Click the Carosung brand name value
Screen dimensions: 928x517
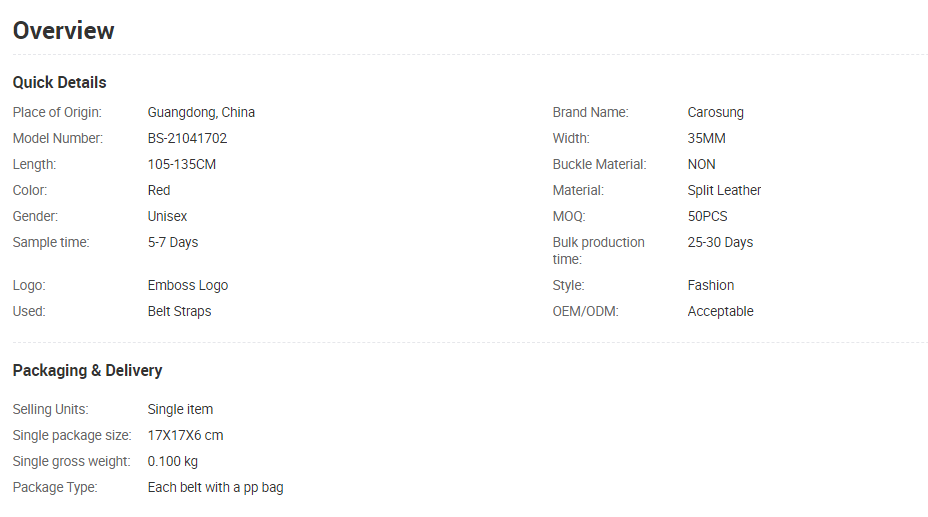click(716, 112)
